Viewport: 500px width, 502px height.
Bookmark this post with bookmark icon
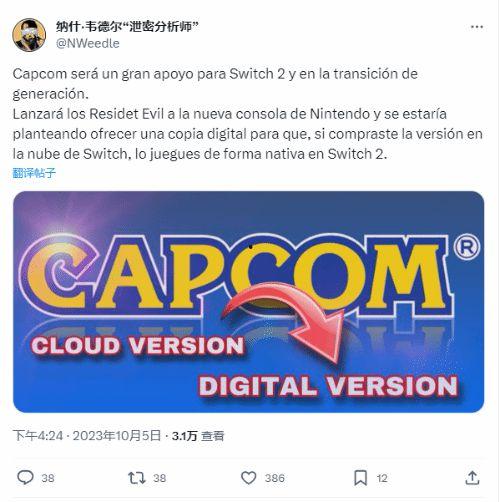click(x=361, y=478)
